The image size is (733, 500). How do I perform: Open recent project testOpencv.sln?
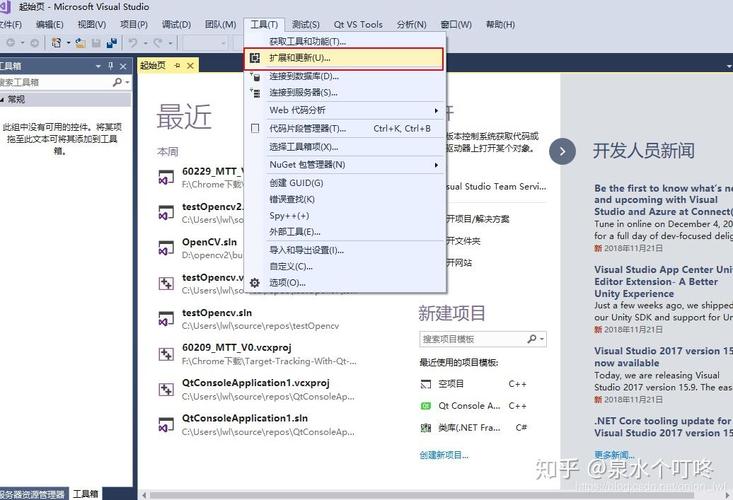point(217,313)
